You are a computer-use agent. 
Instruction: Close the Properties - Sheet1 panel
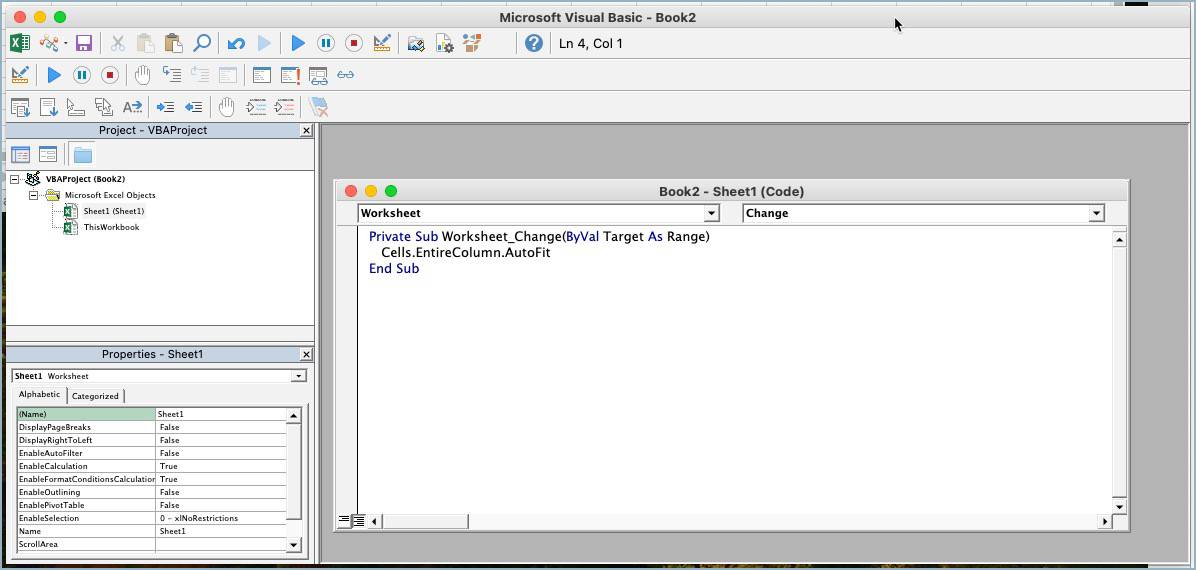306,354
